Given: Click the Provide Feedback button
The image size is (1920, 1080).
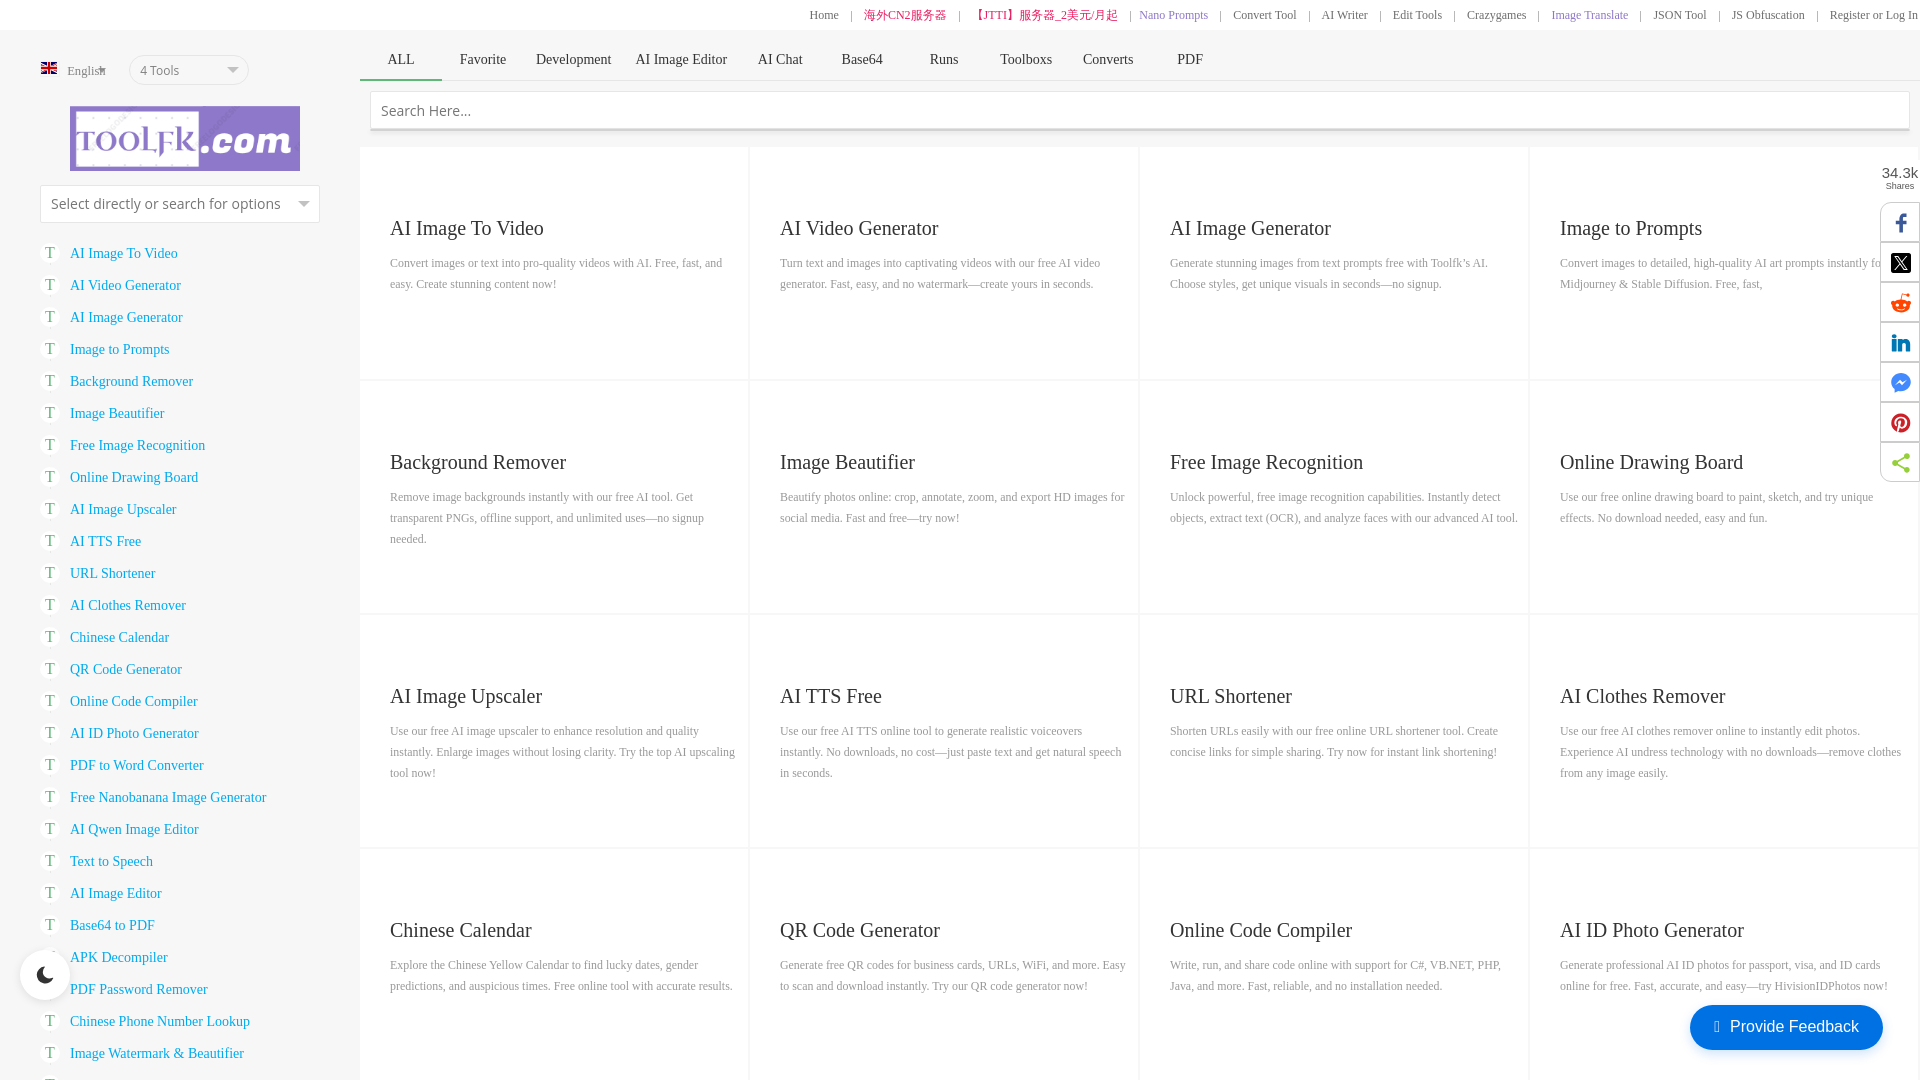Looking at the screenshot, I should tap(1786, 1027).
